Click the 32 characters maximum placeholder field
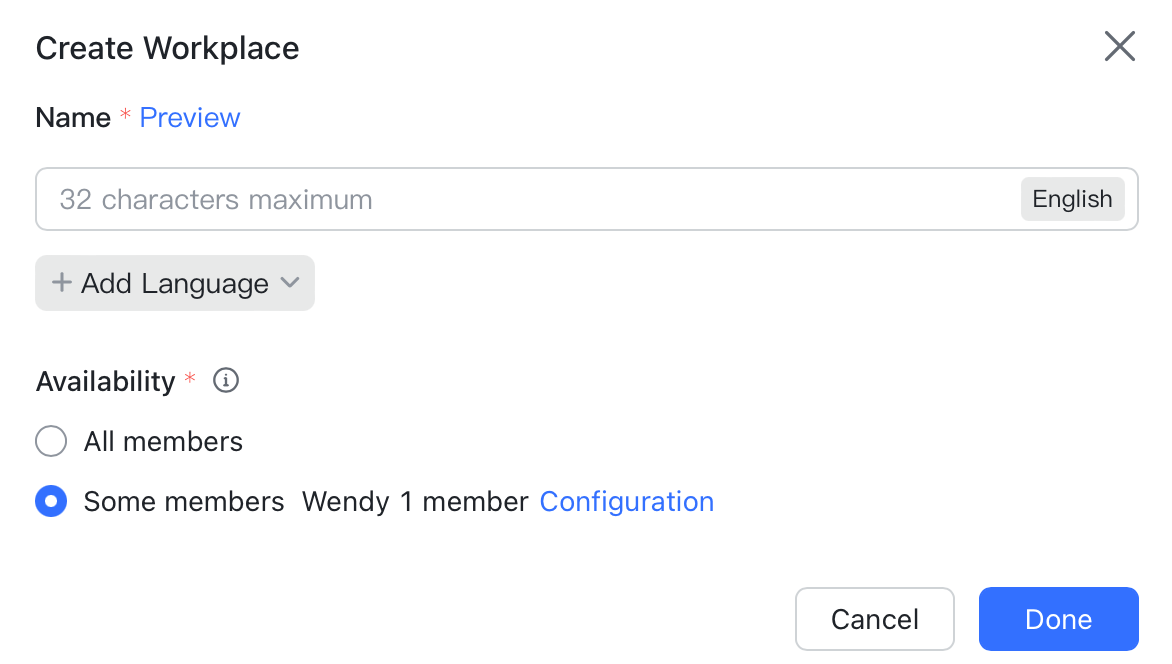 (215, 199)
